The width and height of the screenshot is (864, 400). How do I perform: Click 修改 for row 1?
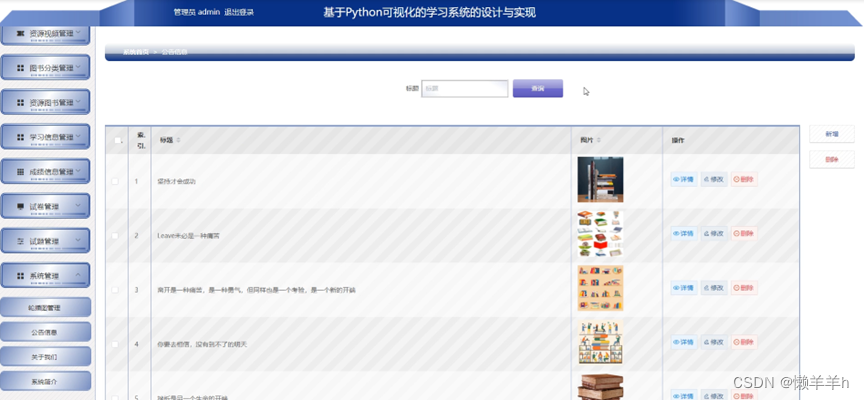click(714, 179)
